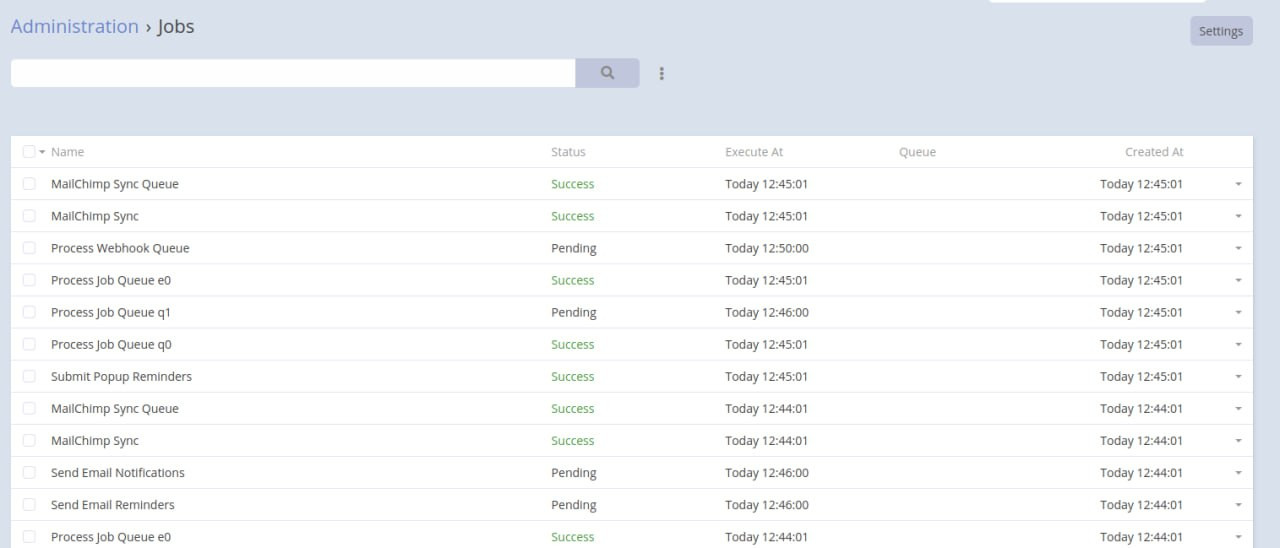Toggle the select-all checkbox in header
The height and width of the screenshot is (548, 1280).
(29, 152)
